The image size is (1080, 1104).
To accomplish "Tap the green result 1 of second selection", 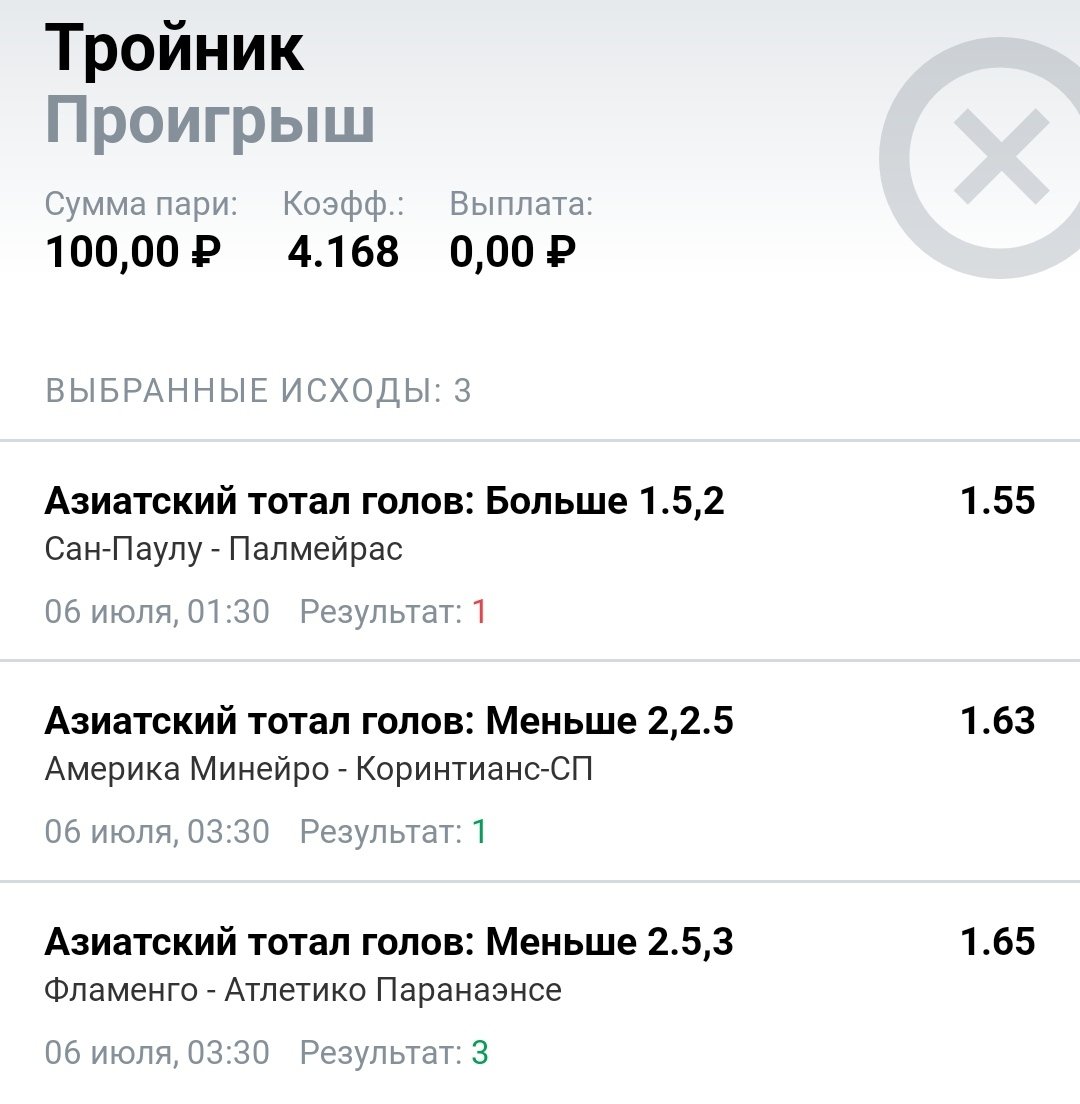I will pyautogui.click(x=479, y=831).
